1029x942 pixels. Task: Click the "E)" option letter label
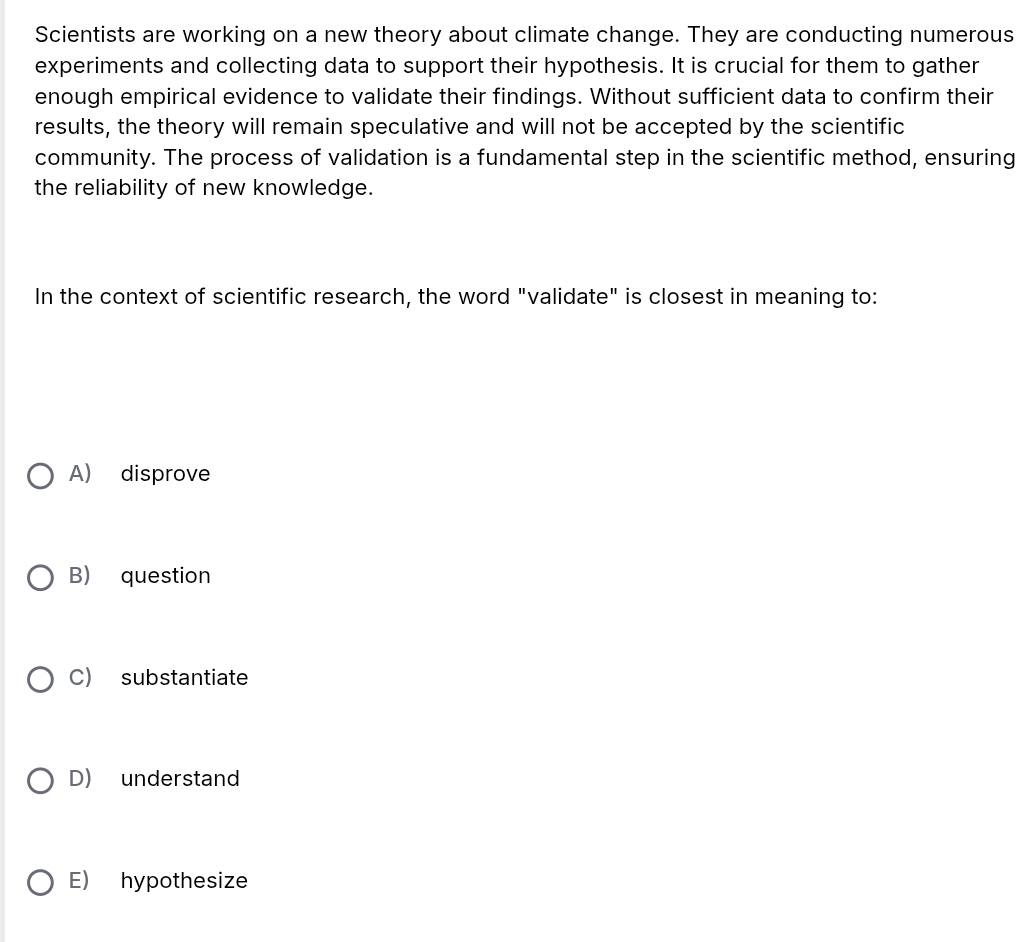pyautogui.click(x=80, y=881)
